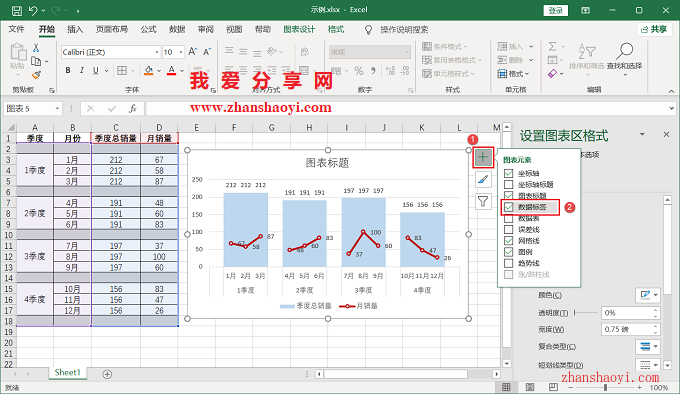
Task: Click the 图表标题 chart title
Action: click(x=327, y=163)
